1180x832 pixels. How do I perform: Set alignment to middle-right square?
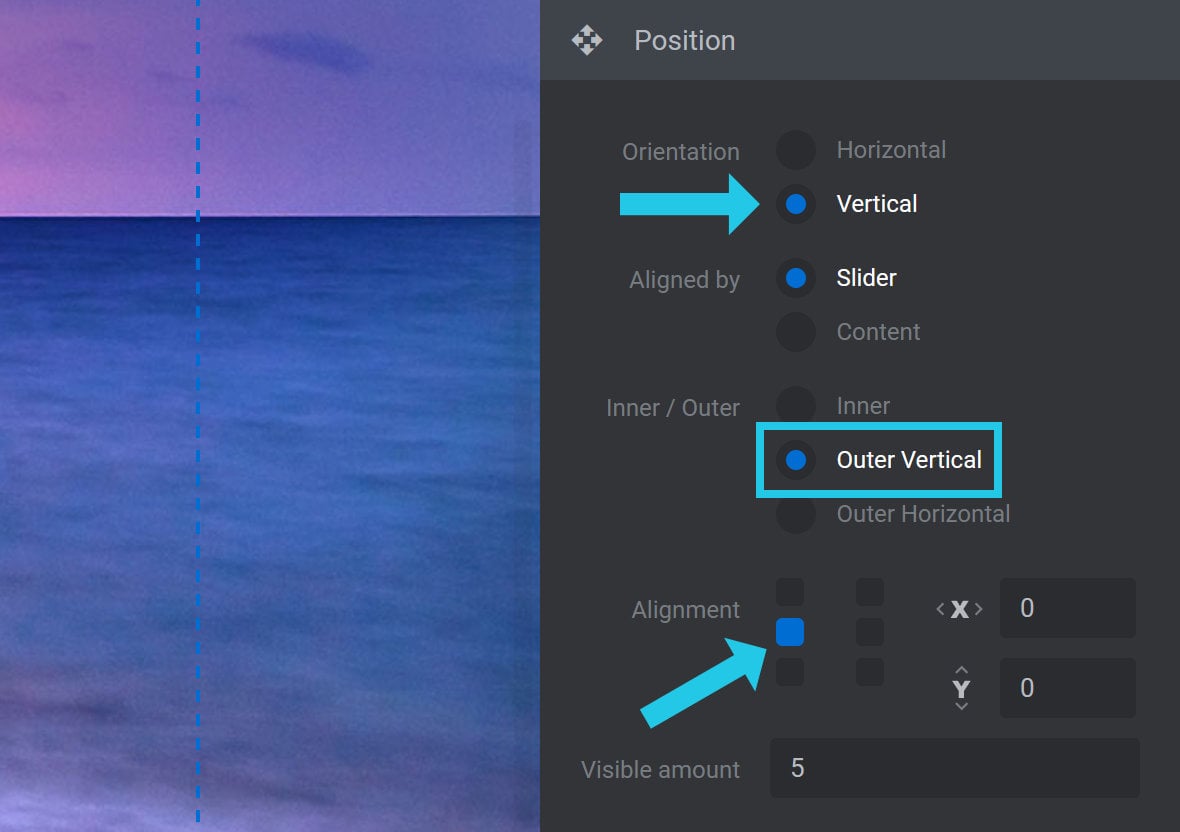click(870, 632)
